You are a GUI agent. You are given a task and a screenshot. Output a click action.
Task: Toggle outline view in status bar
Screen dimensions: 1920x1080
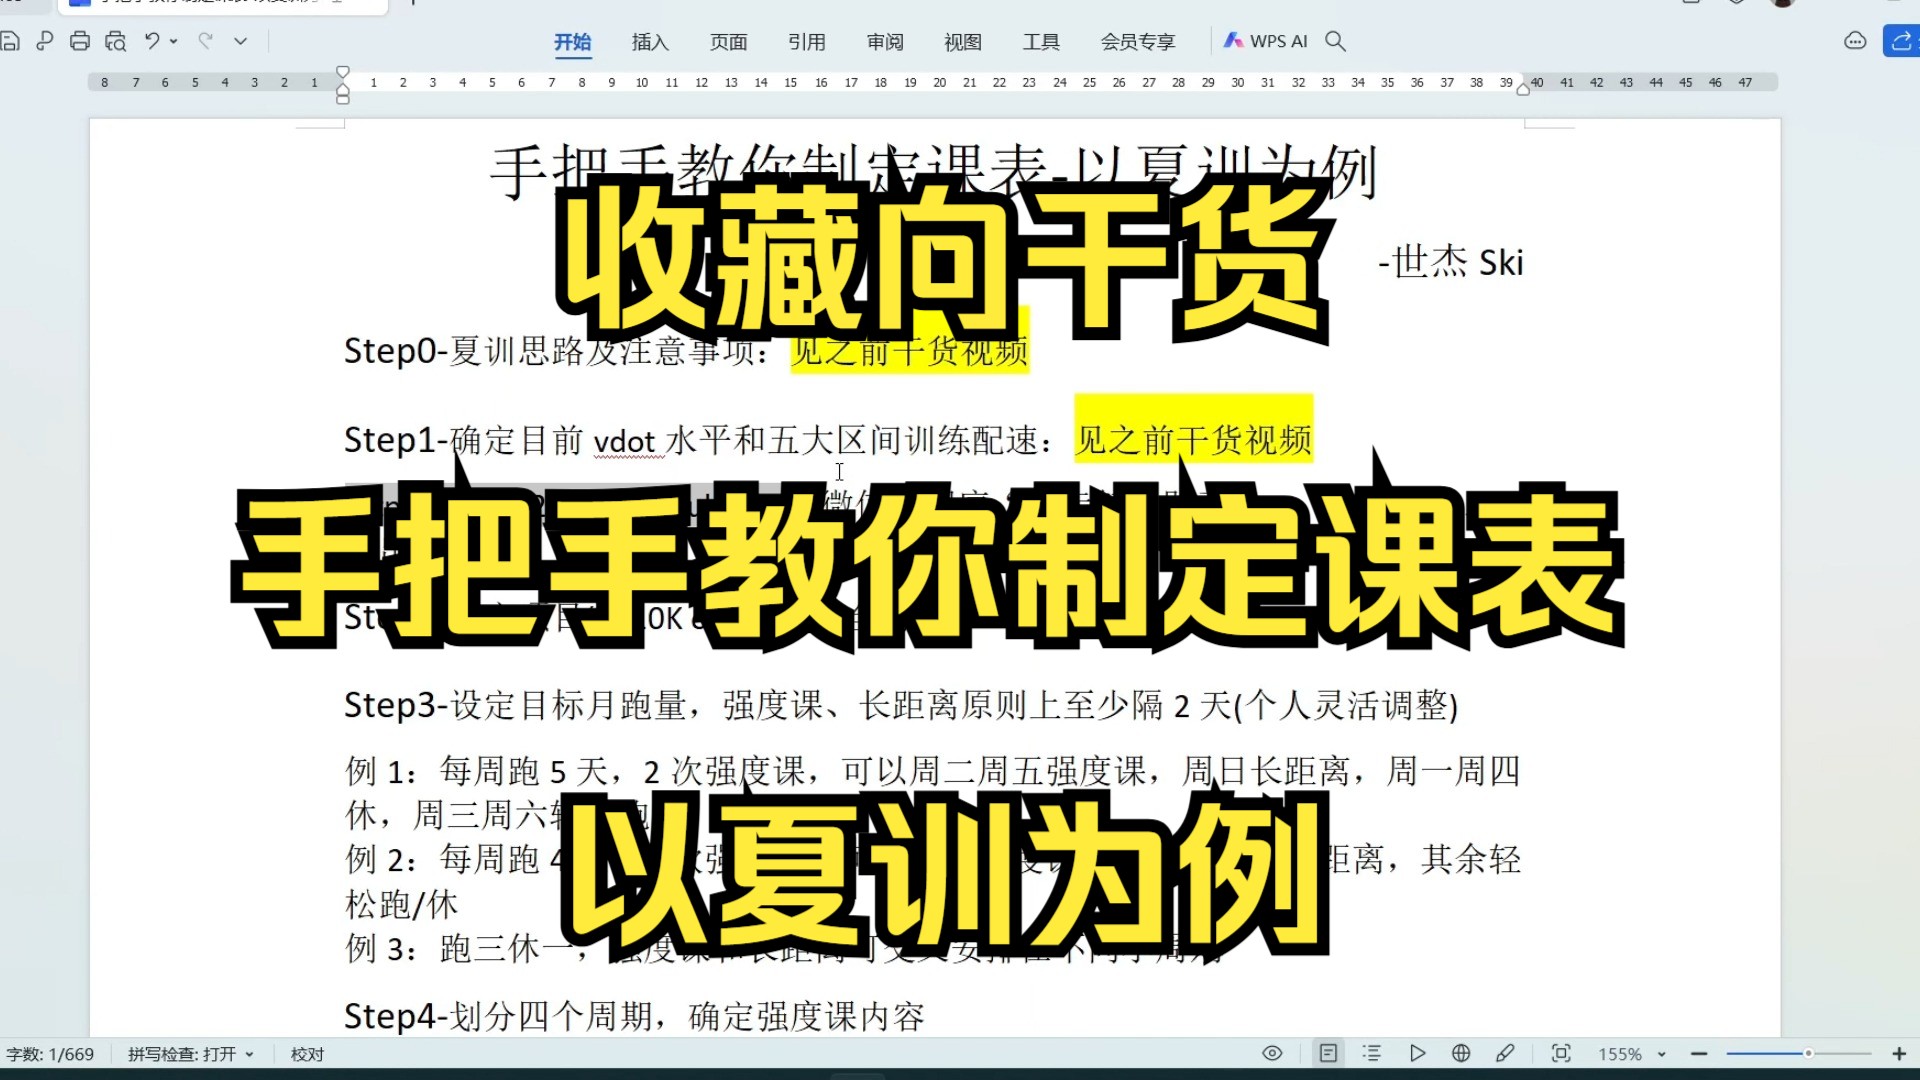click(1372, 1053)
